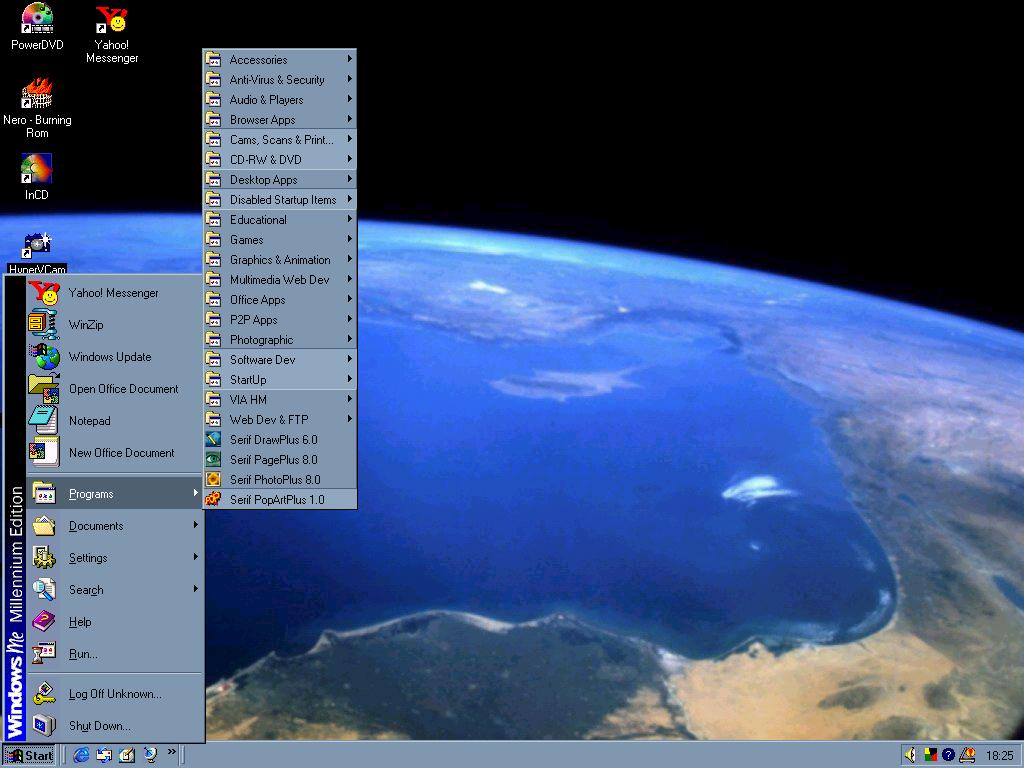
Task: Click the flame tray icon beside the clock
Action: tap(967, 756)
